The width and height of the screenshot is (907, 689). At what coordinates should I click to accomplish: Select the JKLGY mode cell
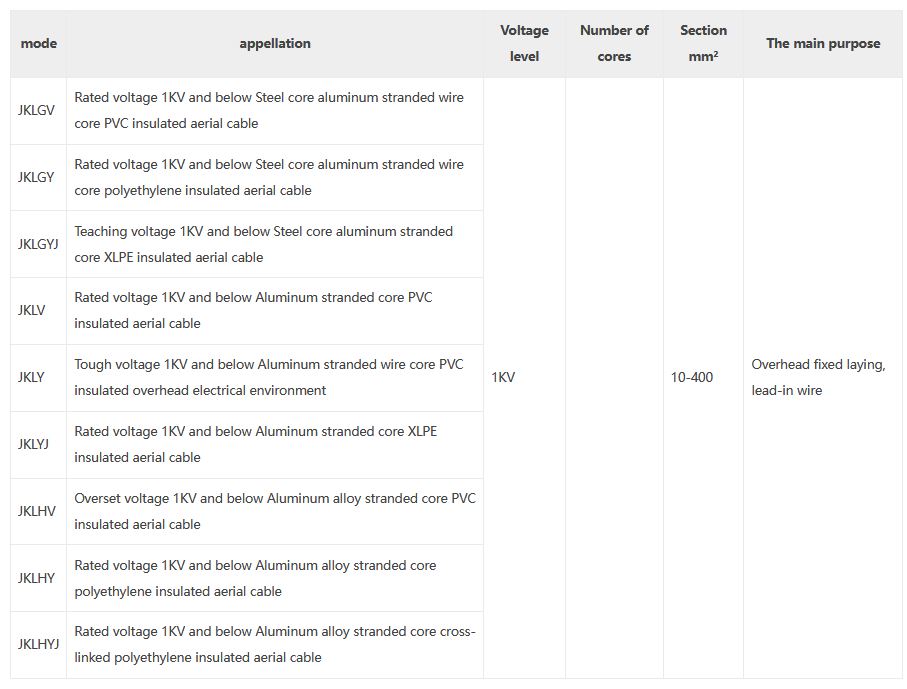click(36, 178)
